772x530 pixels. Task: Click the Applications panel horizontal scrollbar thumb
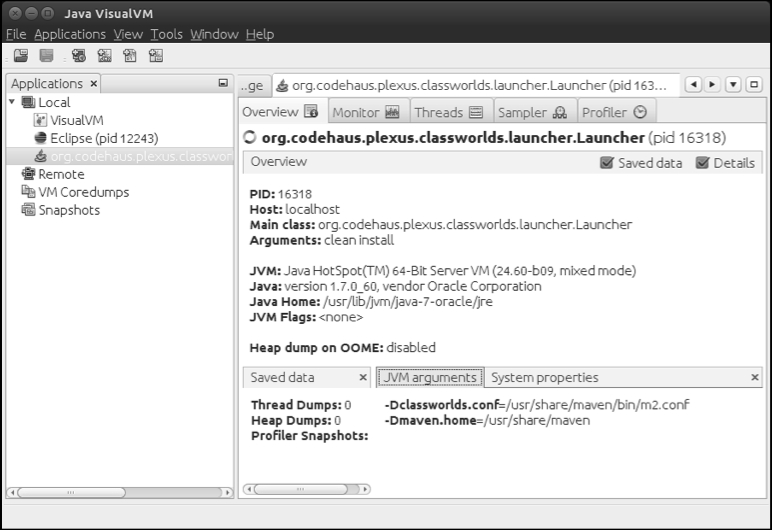[71, 492]
